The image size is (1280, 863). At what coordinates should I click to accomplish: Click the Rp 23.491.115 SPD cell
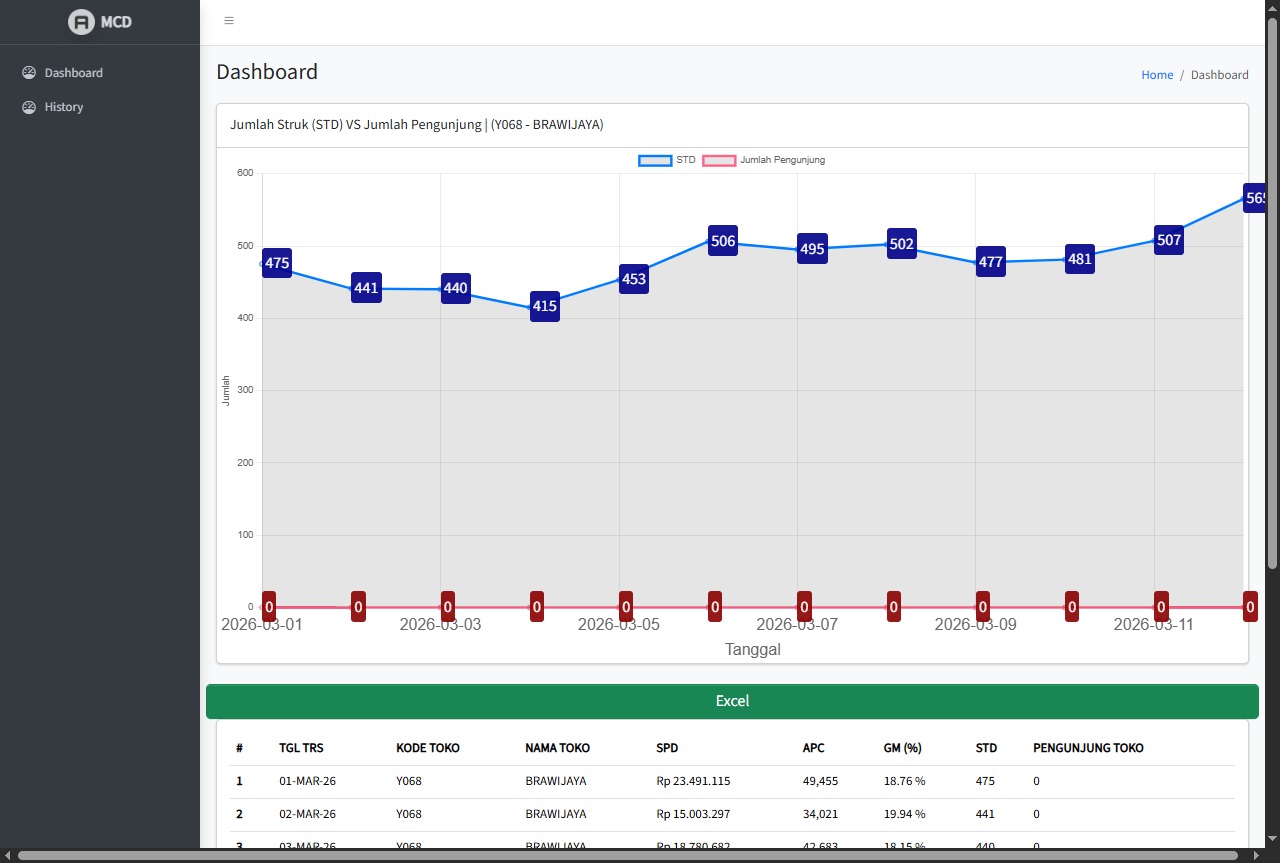point(693,781)
